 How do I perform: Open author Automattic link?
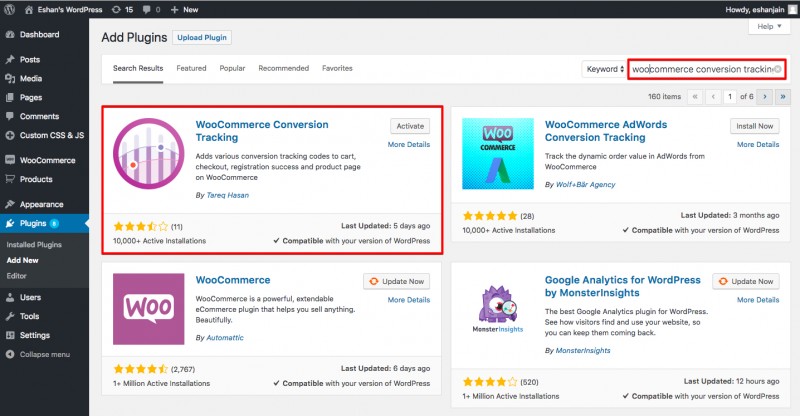(224, 337)
